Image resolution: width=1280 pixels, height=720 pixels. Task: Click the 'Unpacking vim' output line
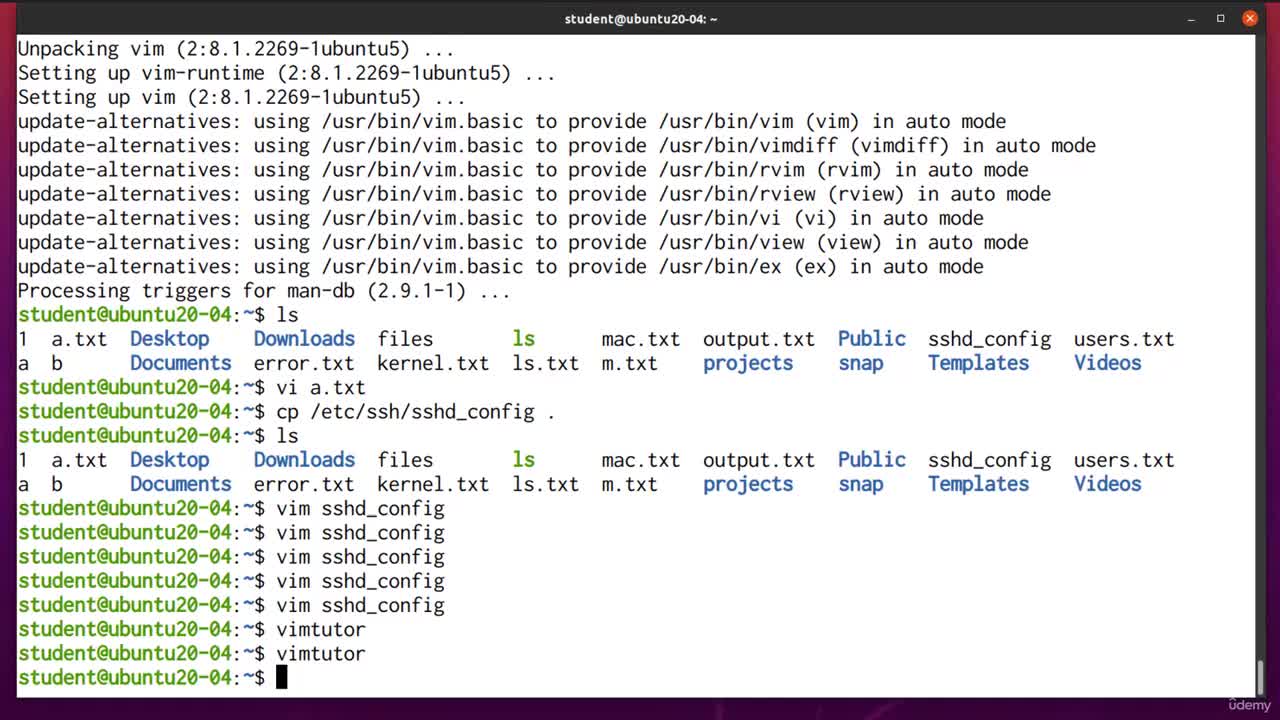point(236,49)
